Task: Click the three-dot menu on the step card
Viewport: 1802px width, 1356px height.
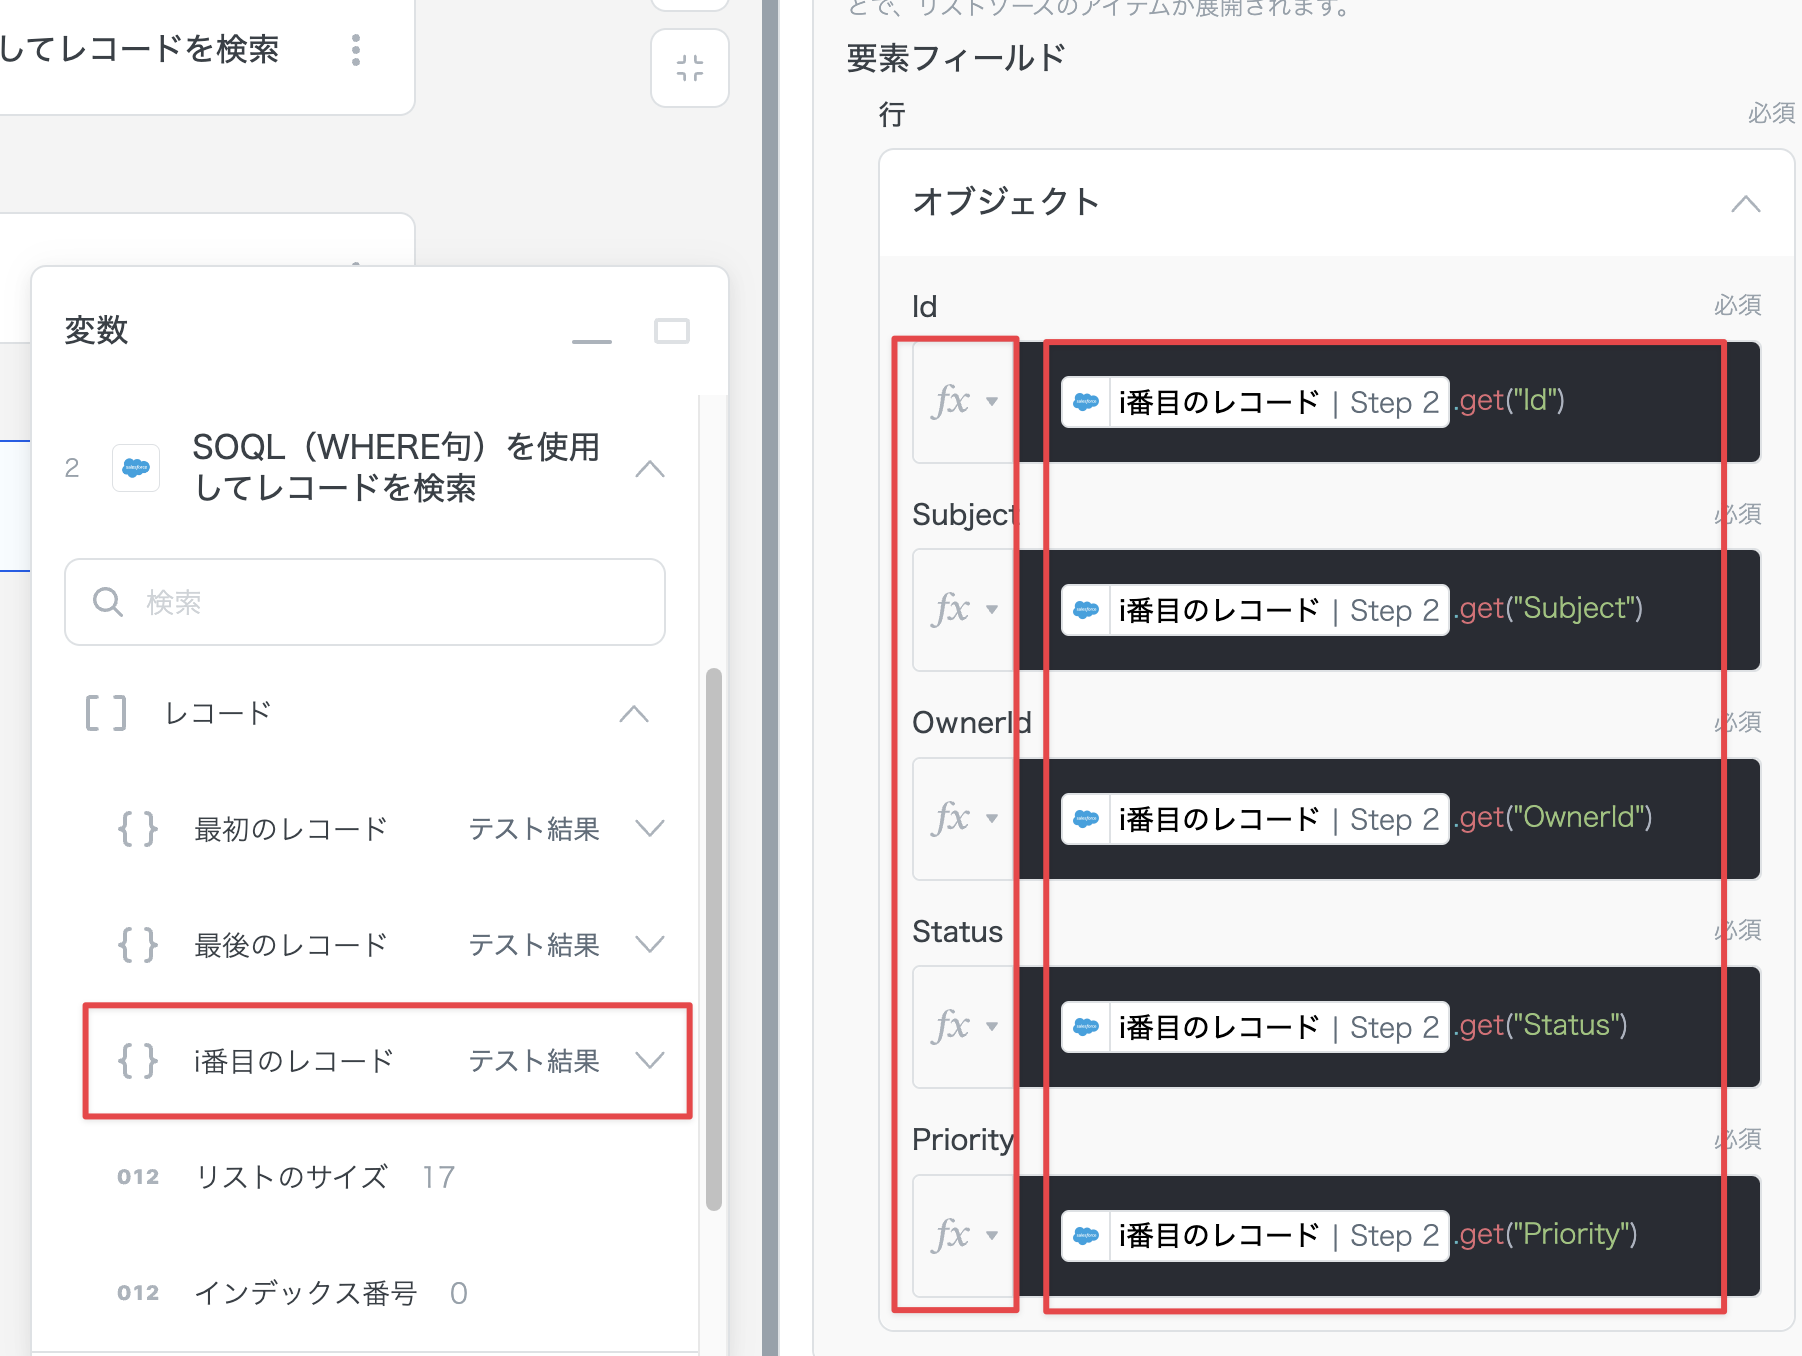Action: (356, 50)
